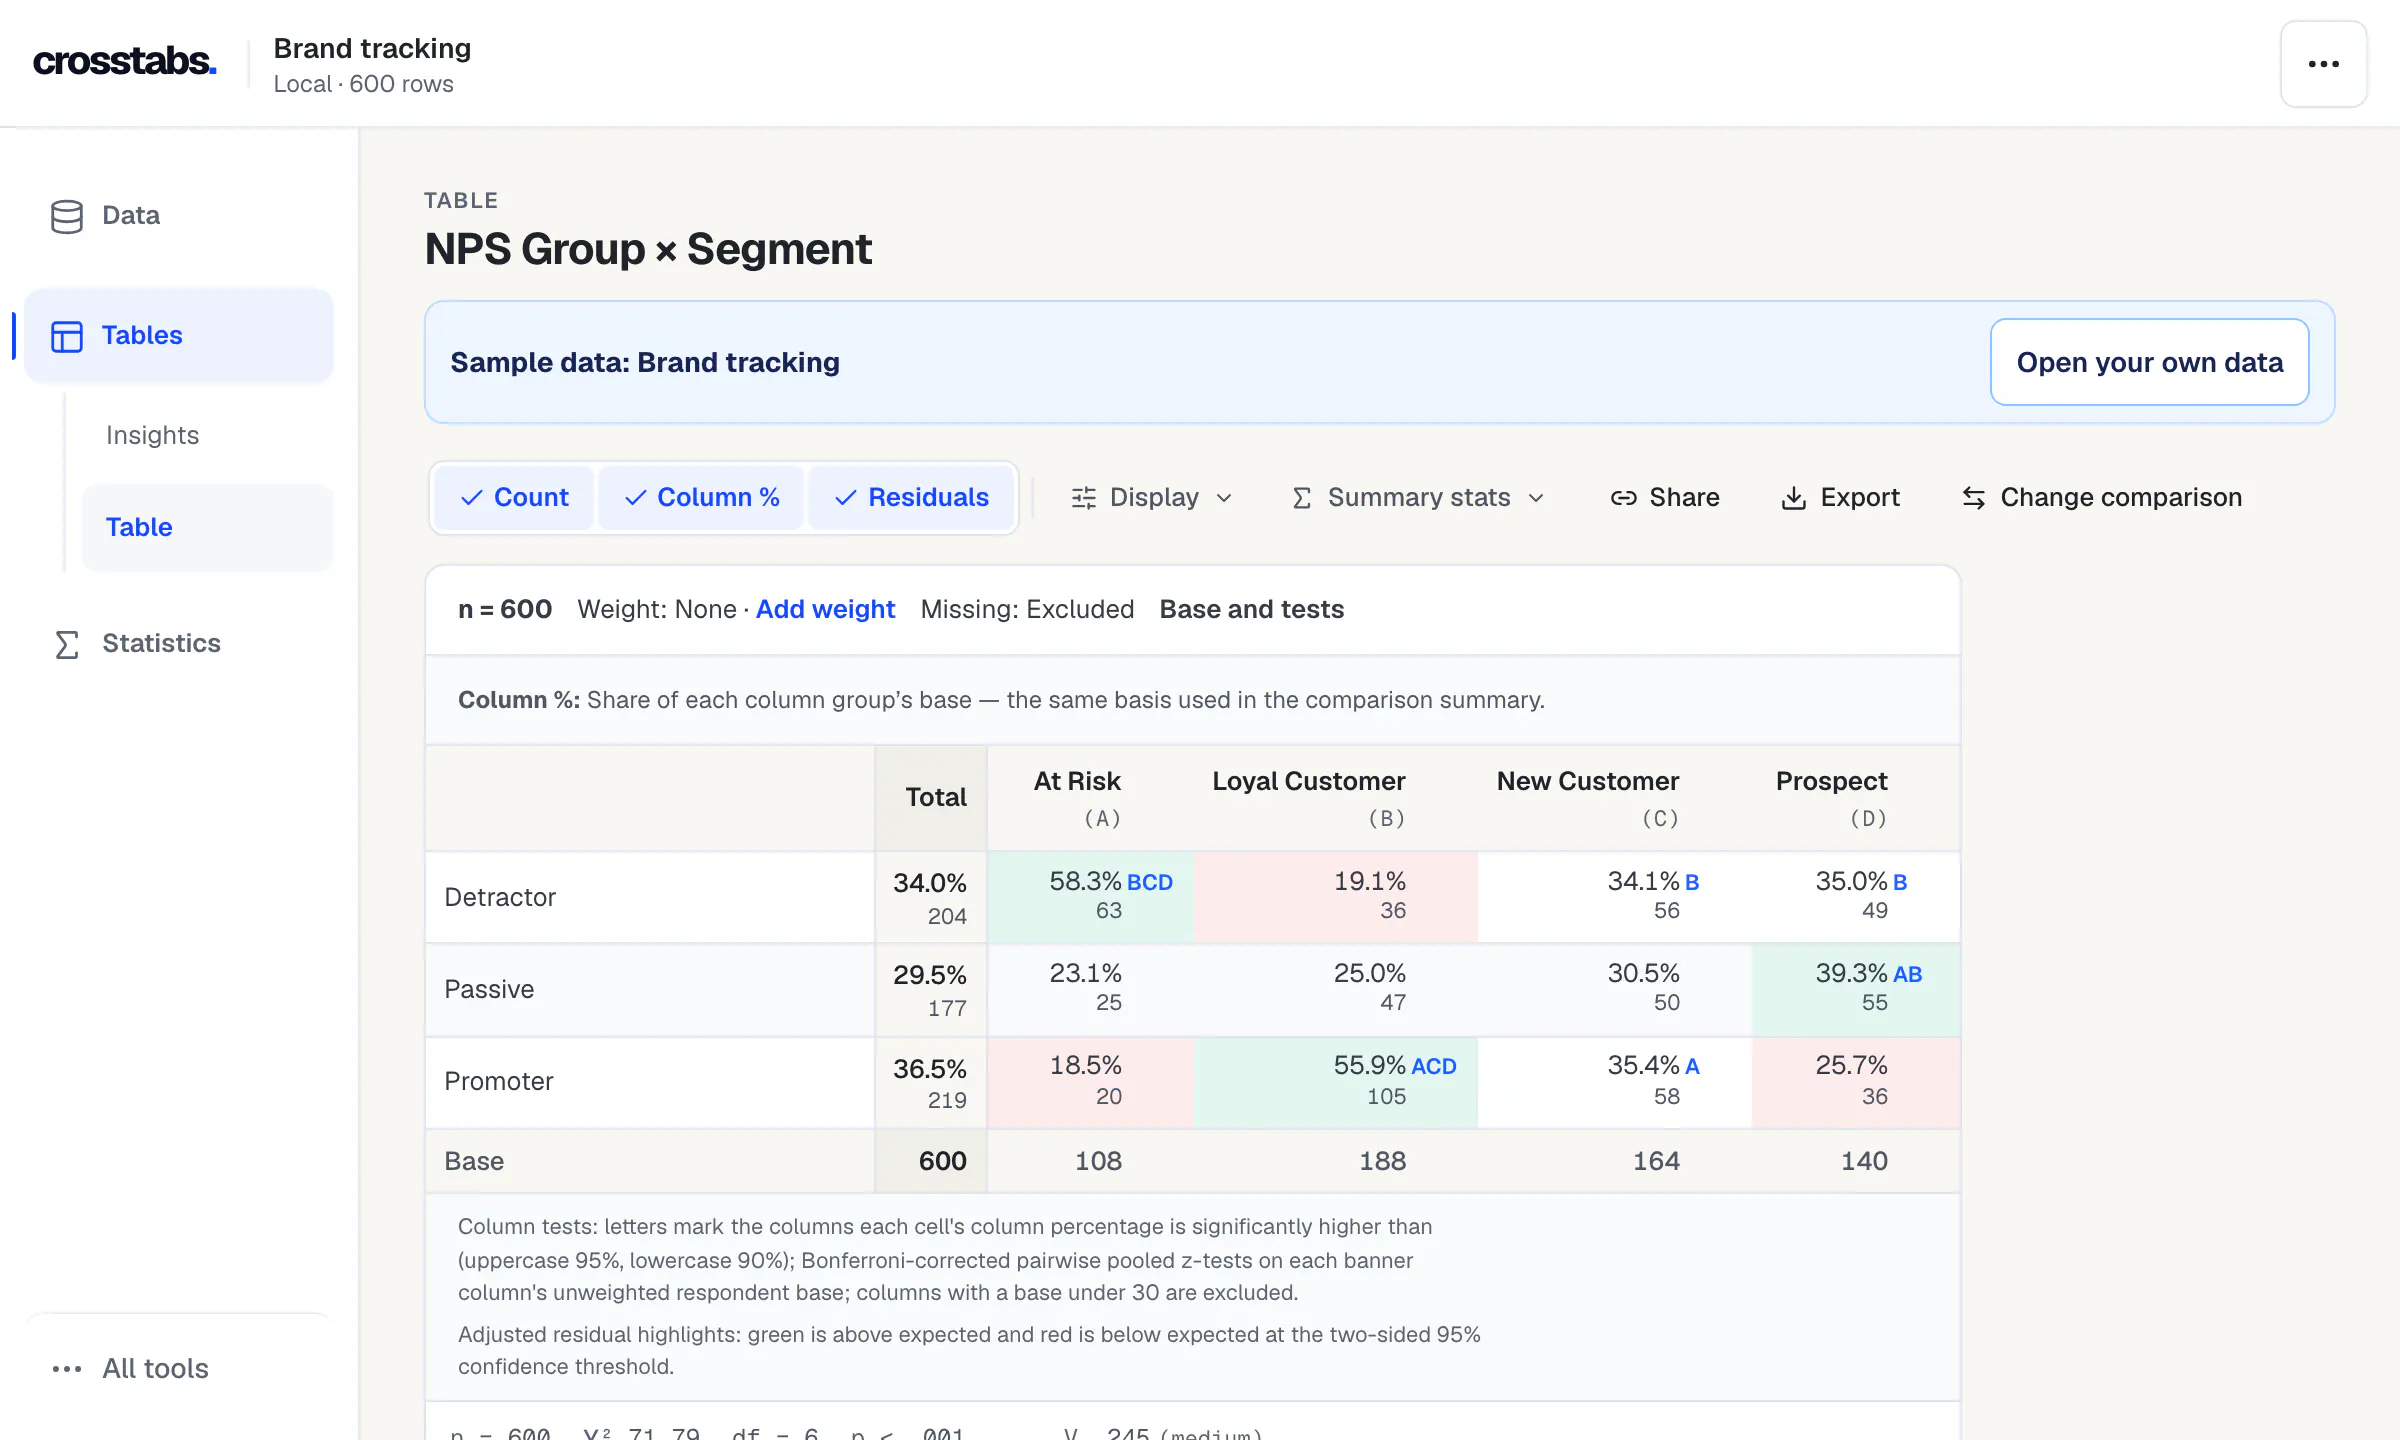Click Base total value 600
Screen dimensions: 2400x1440
942,1161
